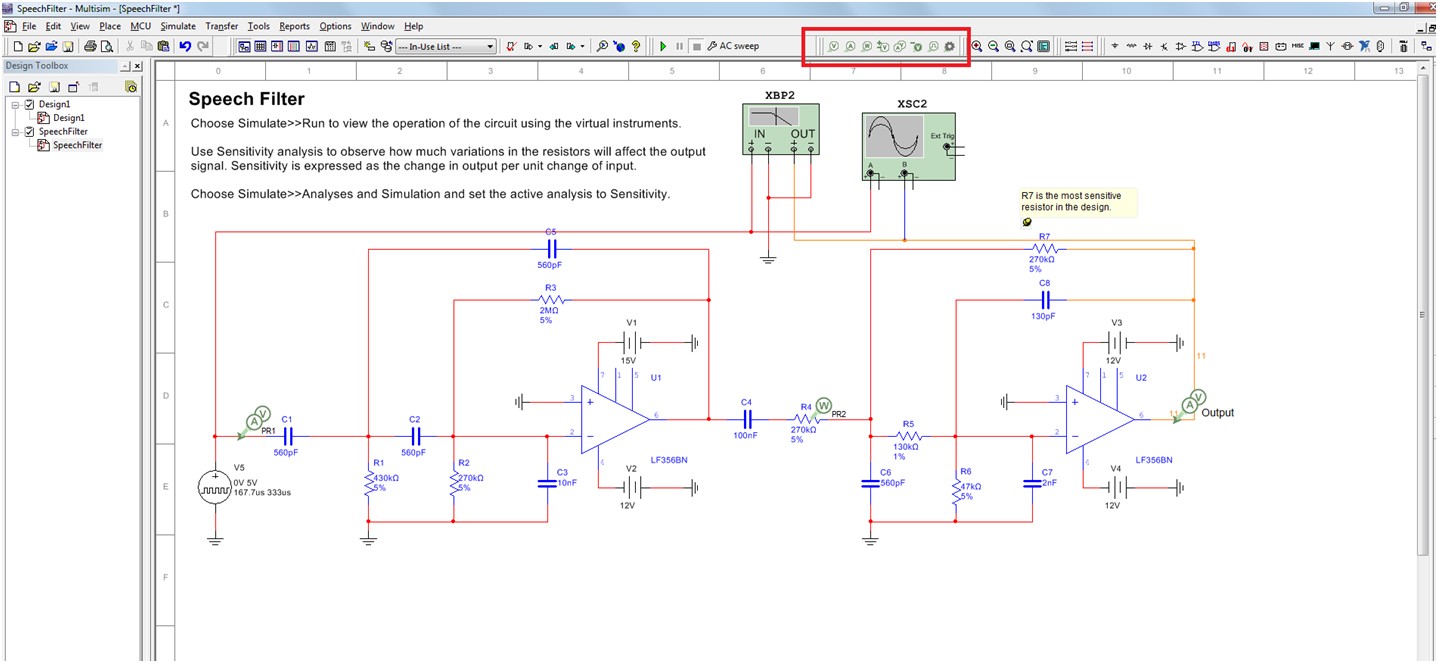
Task: Open the Transfer menu
Action: 221,26
